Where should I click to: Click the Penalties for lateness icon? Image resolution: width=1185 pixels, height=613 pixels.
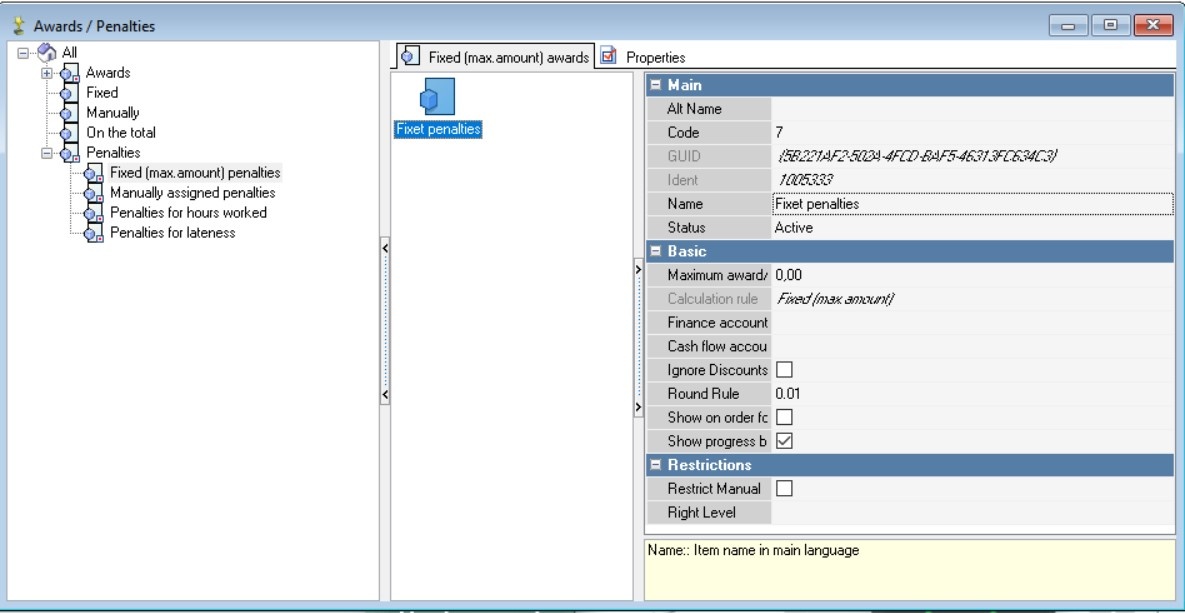93,234
